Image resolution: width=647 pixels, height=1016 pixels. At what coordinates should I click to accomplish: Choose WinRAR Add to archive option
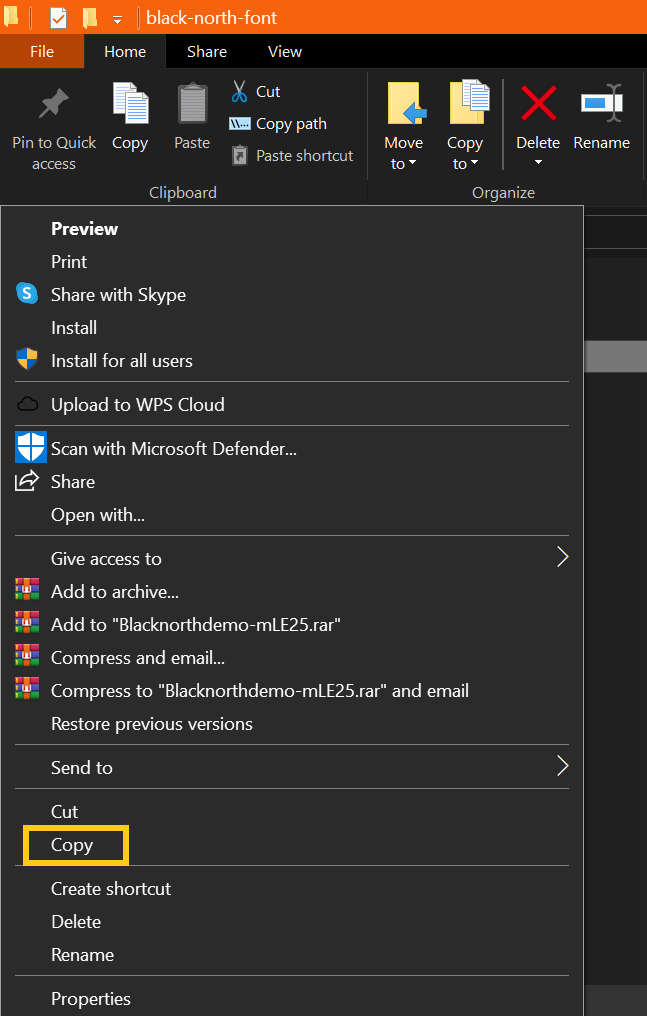114,592
